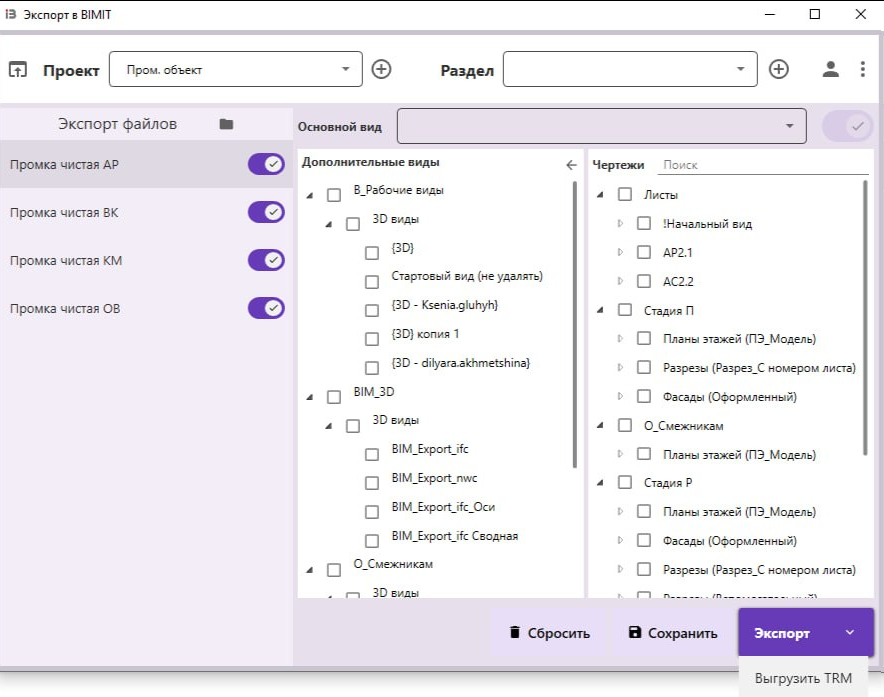This screenshot has width=884, height=697.
Task: Check the {3D} view checkbox
Action: coord(372,253)
